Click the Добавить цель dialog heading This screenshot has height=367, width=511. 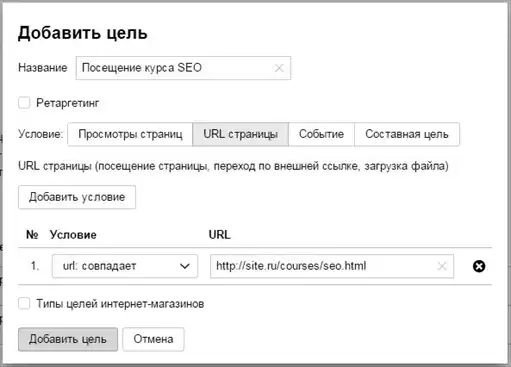pos(83,33)
